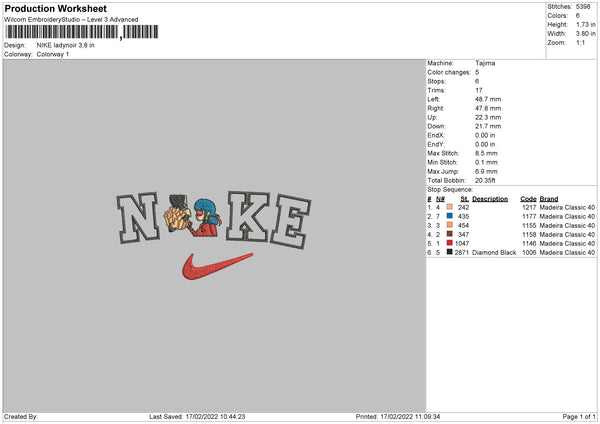Click the Stop Sequence heading
600x424 pixels.
coord(450,190)
